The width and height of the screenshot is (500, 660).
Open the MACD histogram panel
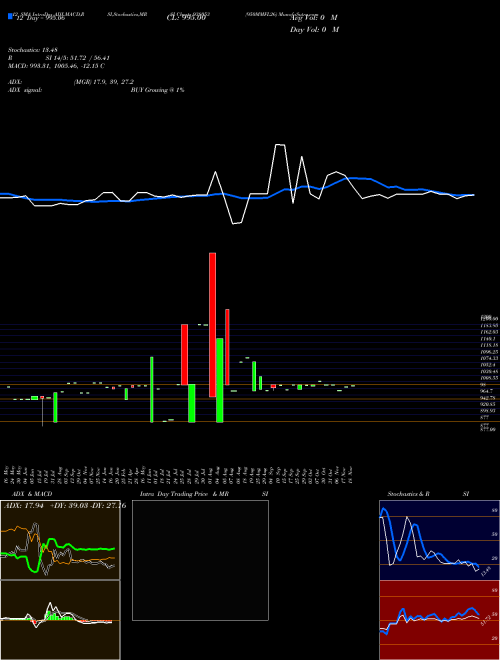(60, 620)
